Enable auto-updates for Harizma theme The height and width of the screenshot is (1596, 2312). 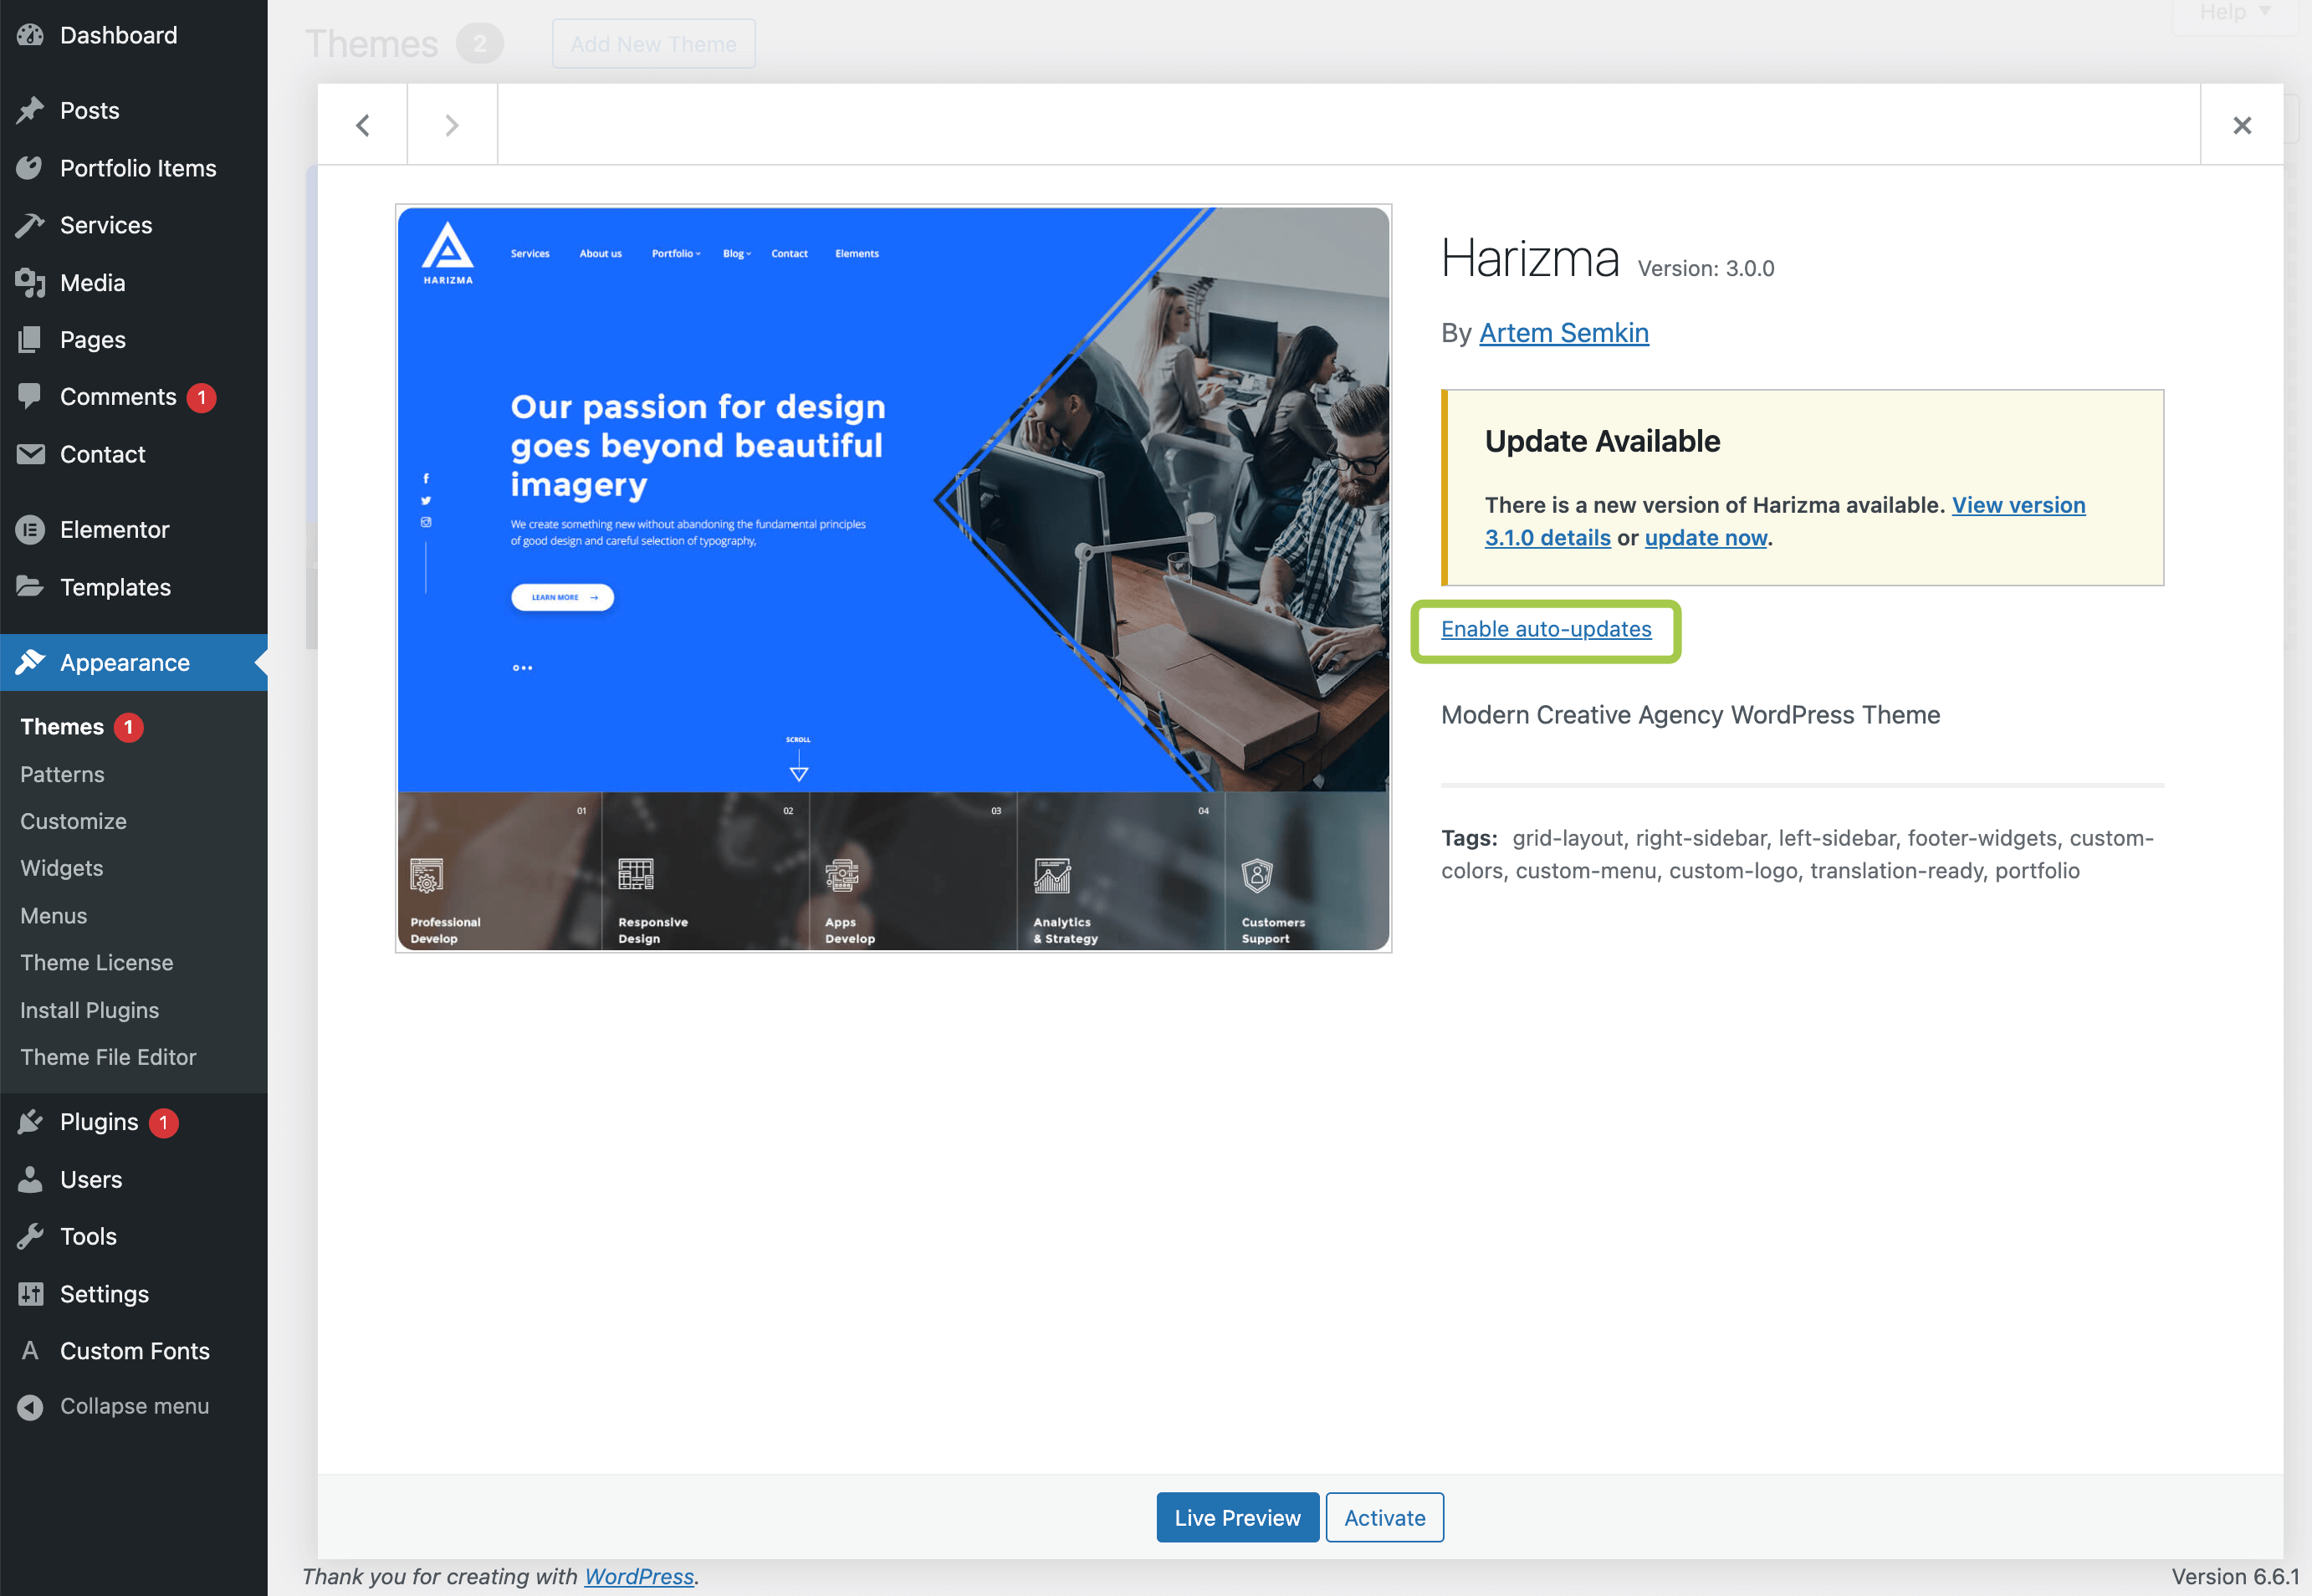[x=1545, y=629]
